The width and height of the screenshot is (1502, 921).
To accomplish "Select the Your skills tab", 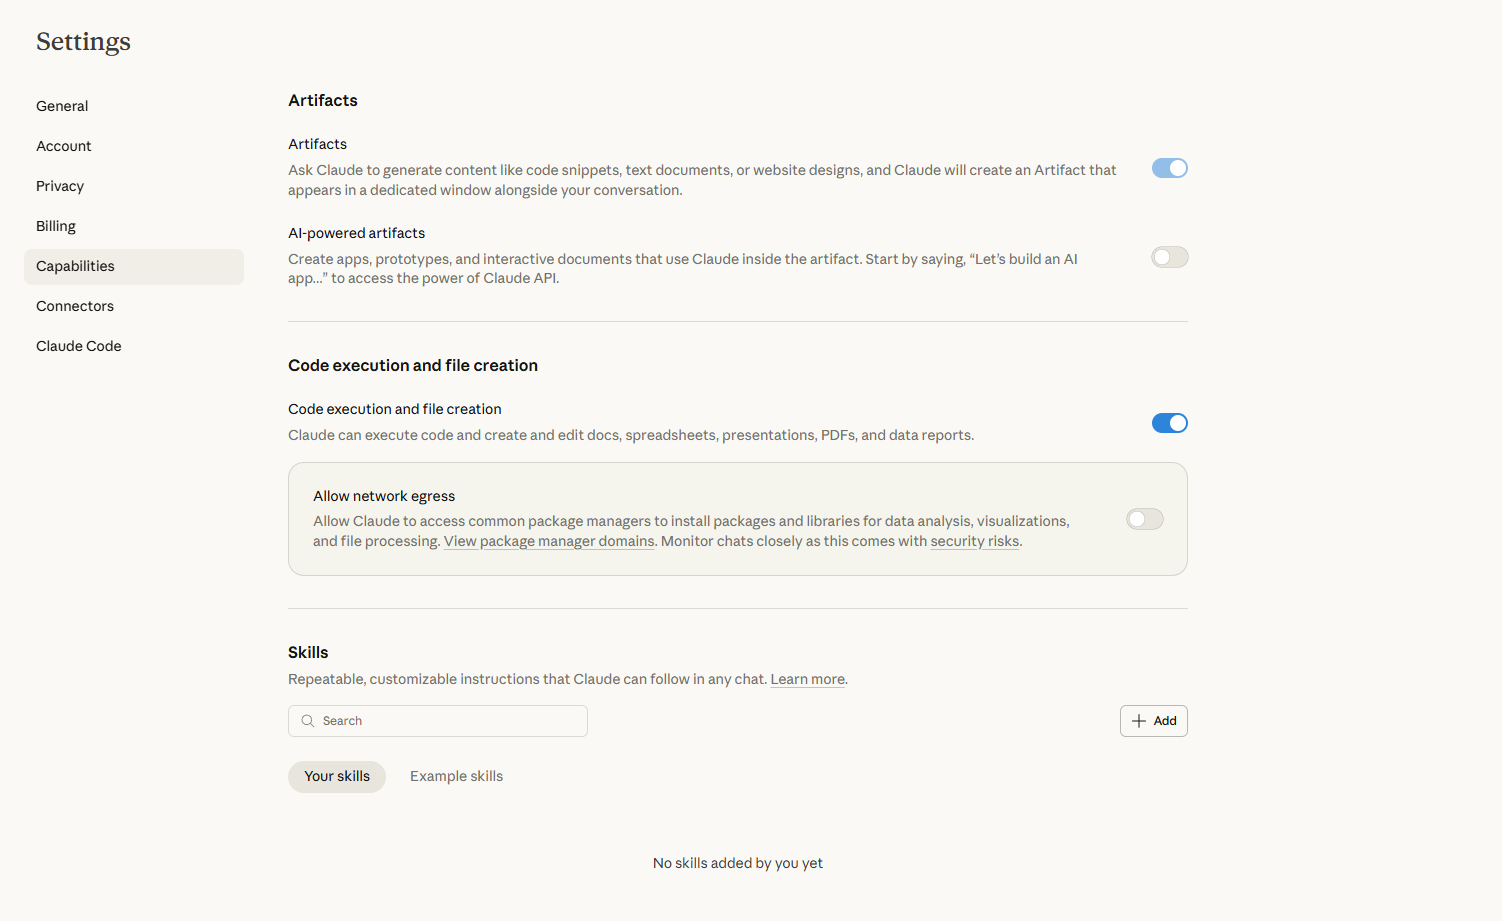I will 337,776.
